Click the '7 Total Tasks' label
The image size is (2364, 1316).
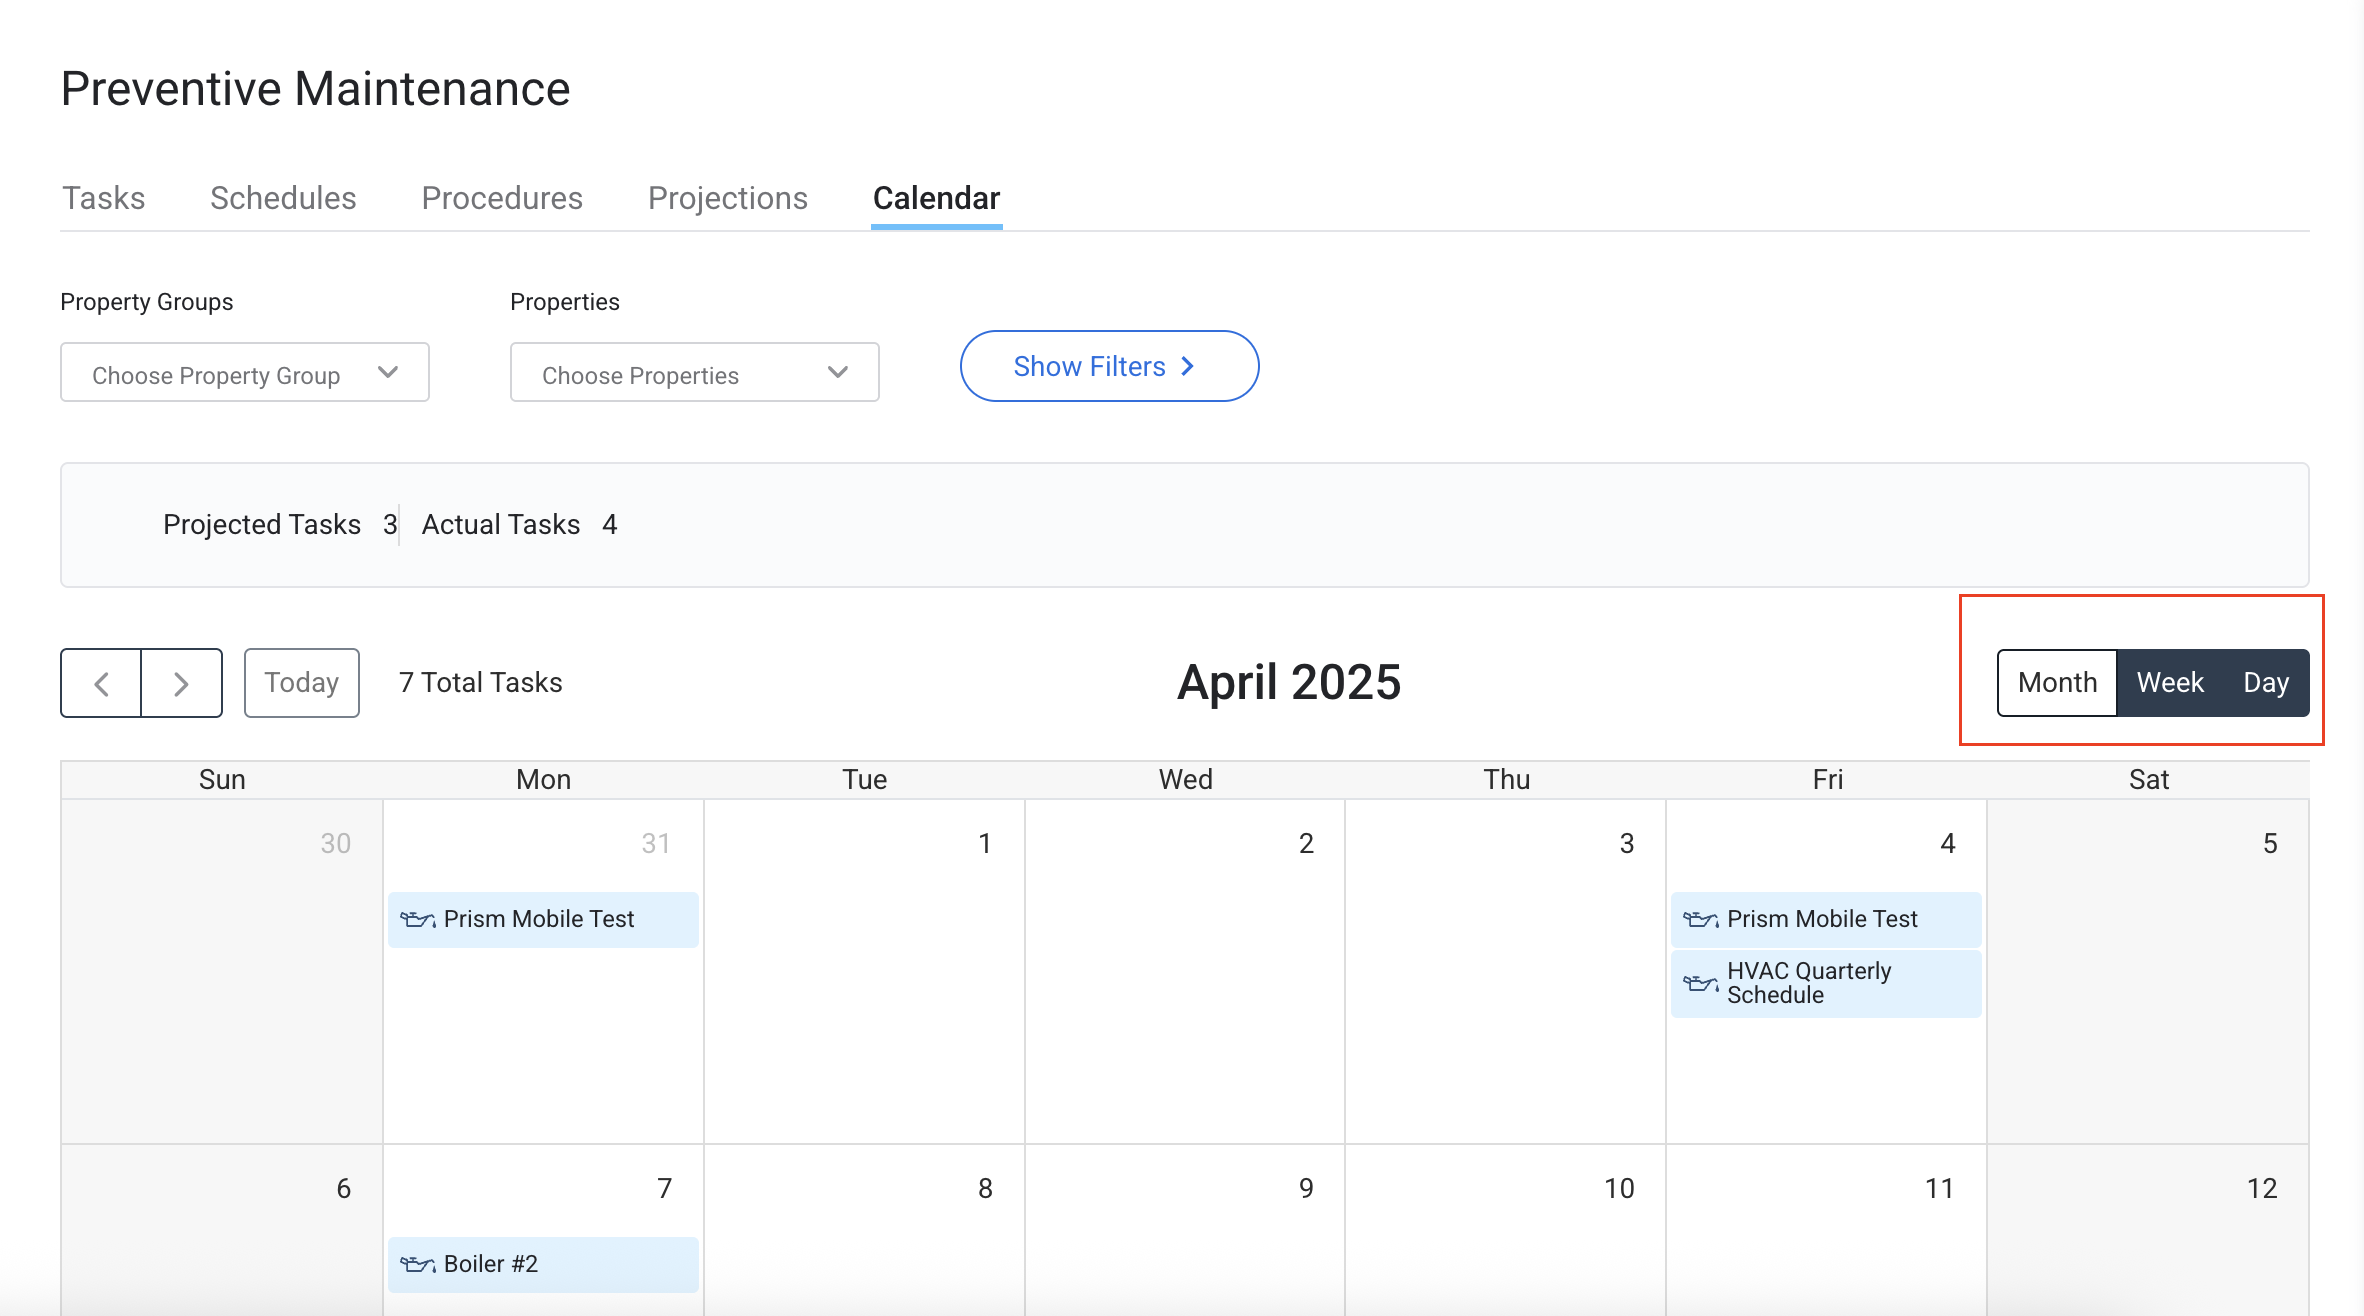[x=480, y=683]
